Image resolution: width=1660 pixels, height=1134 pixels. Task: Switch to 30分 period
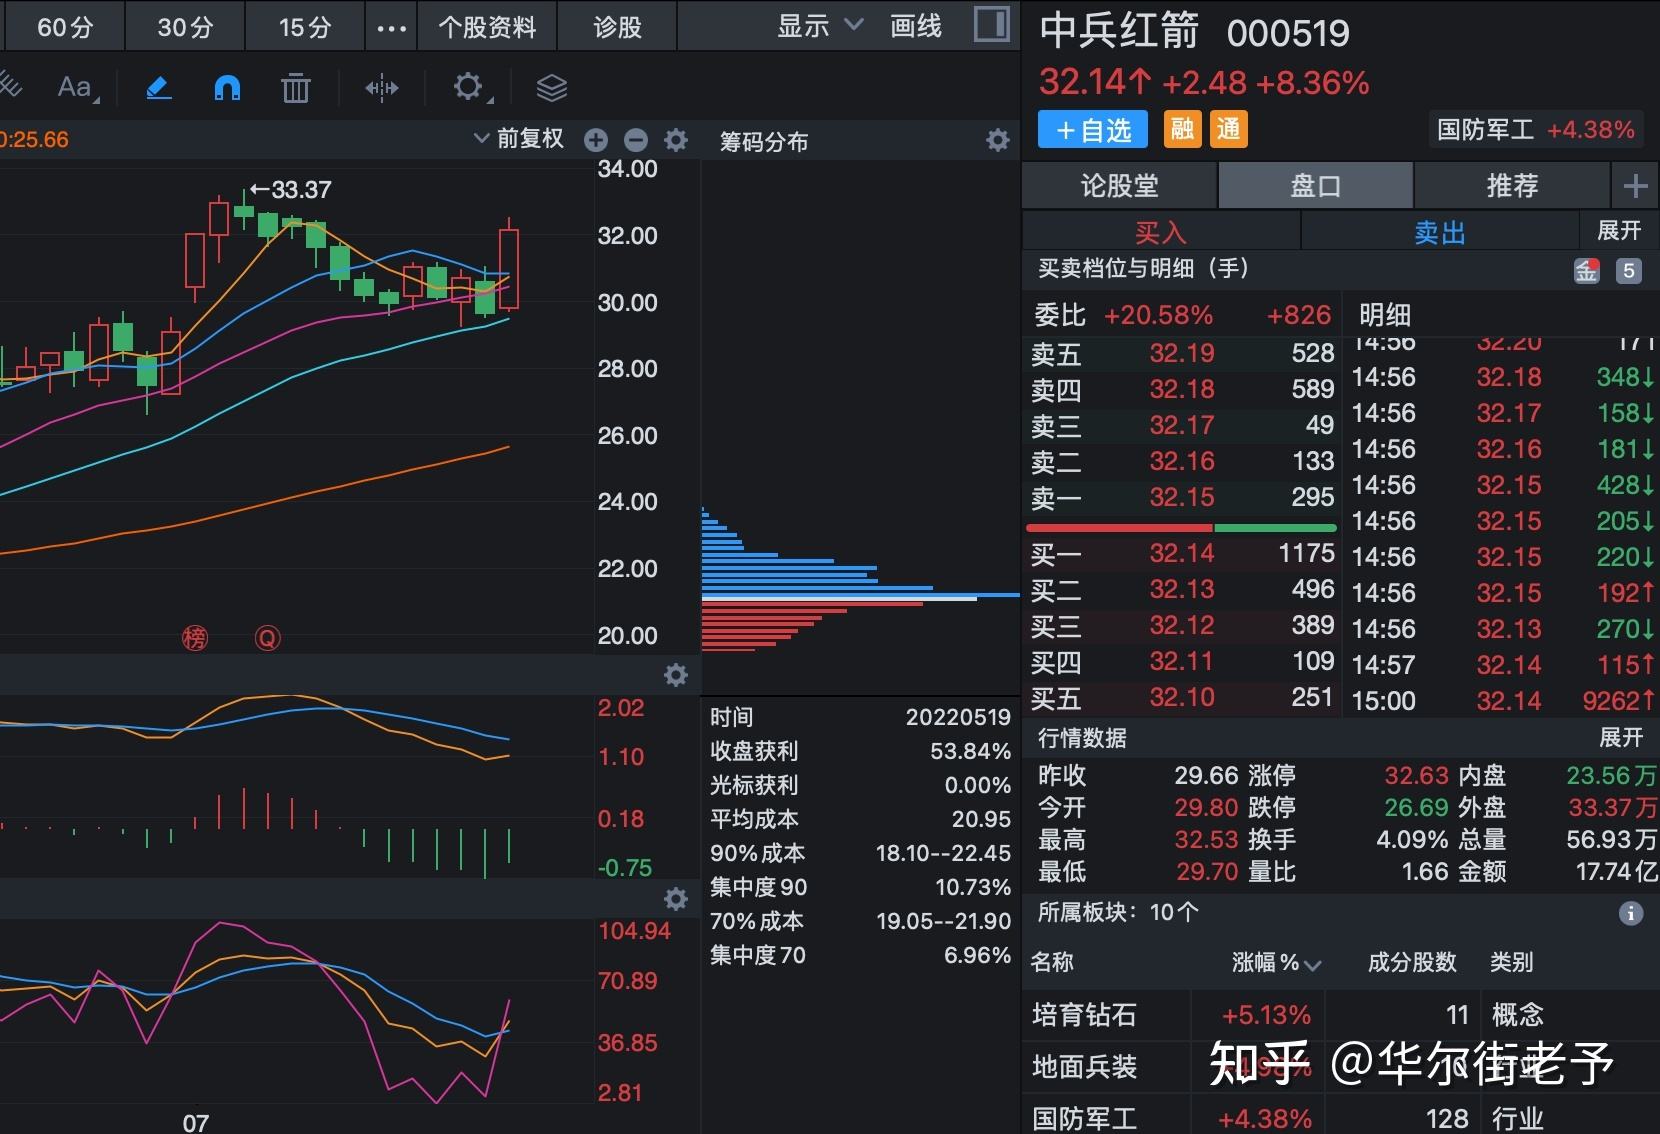tap(186, 27)
